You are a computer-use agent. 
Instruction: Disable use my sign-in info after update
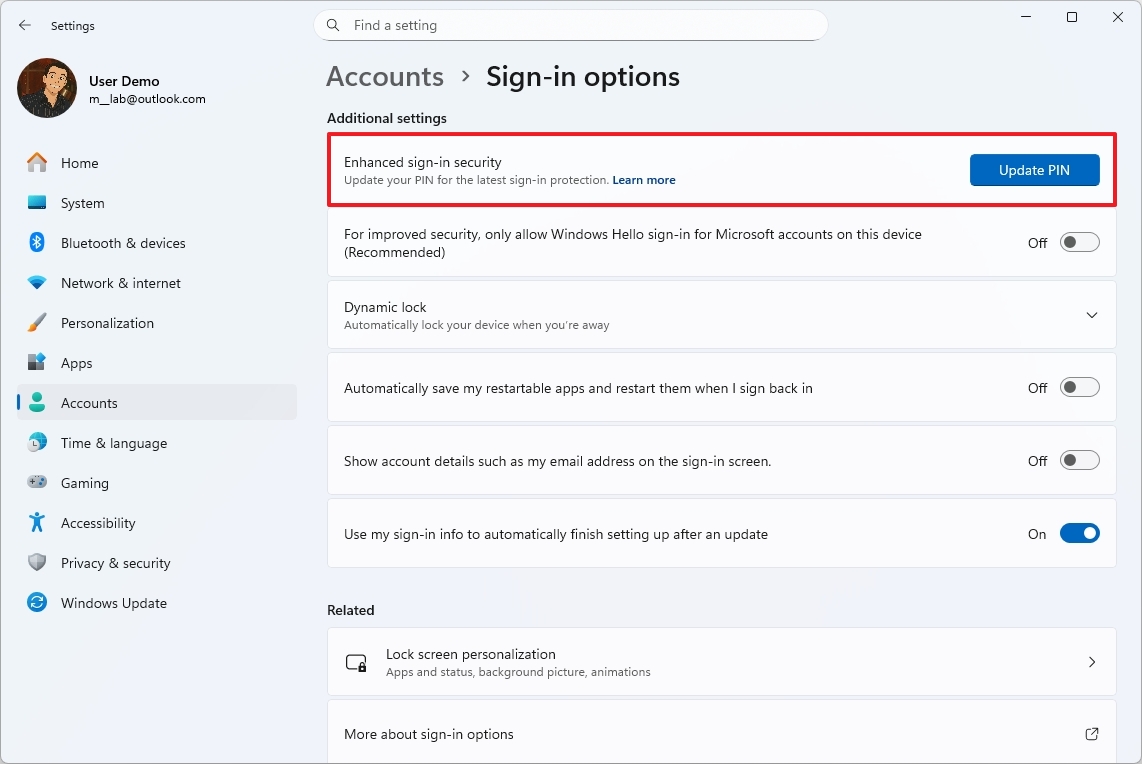coord(1079,533)
